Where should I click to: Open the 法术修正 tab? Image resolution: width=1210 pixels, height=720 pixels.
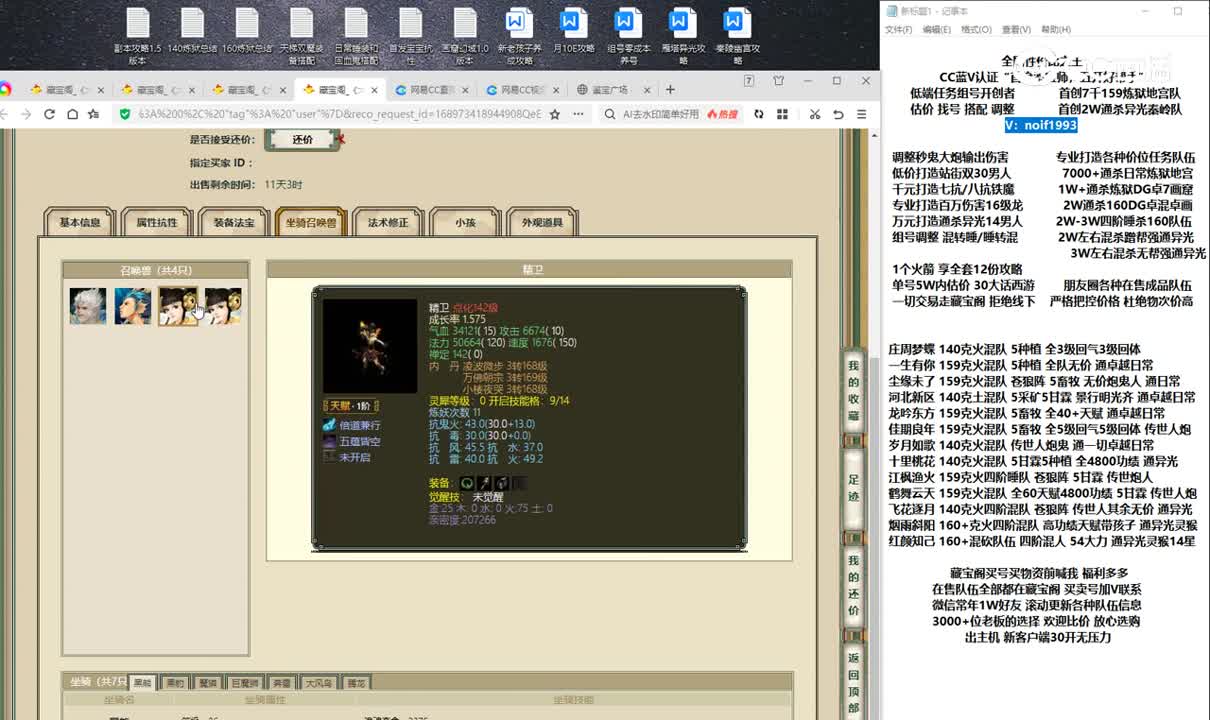(x=388, y=223)
